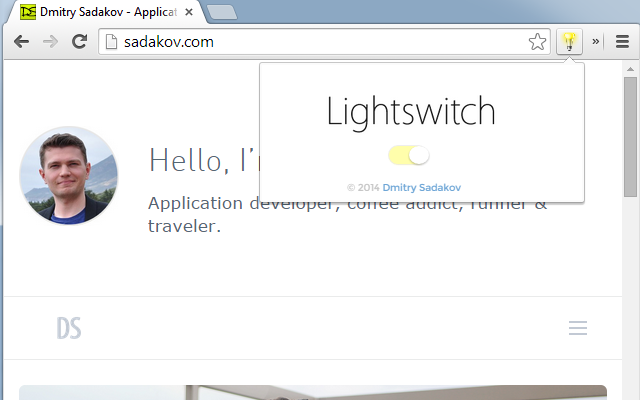Click the page icon in address bar
The height and width of the screenshot is (400, 640).
click(x=111, y=42)
